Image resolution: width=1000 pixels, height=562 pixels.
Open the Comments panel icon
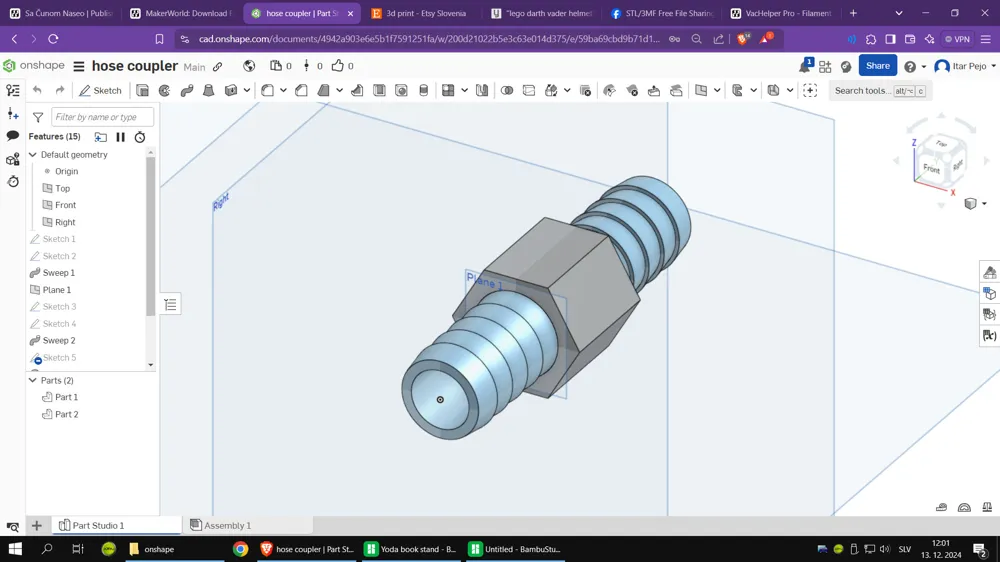coord(13,136)
